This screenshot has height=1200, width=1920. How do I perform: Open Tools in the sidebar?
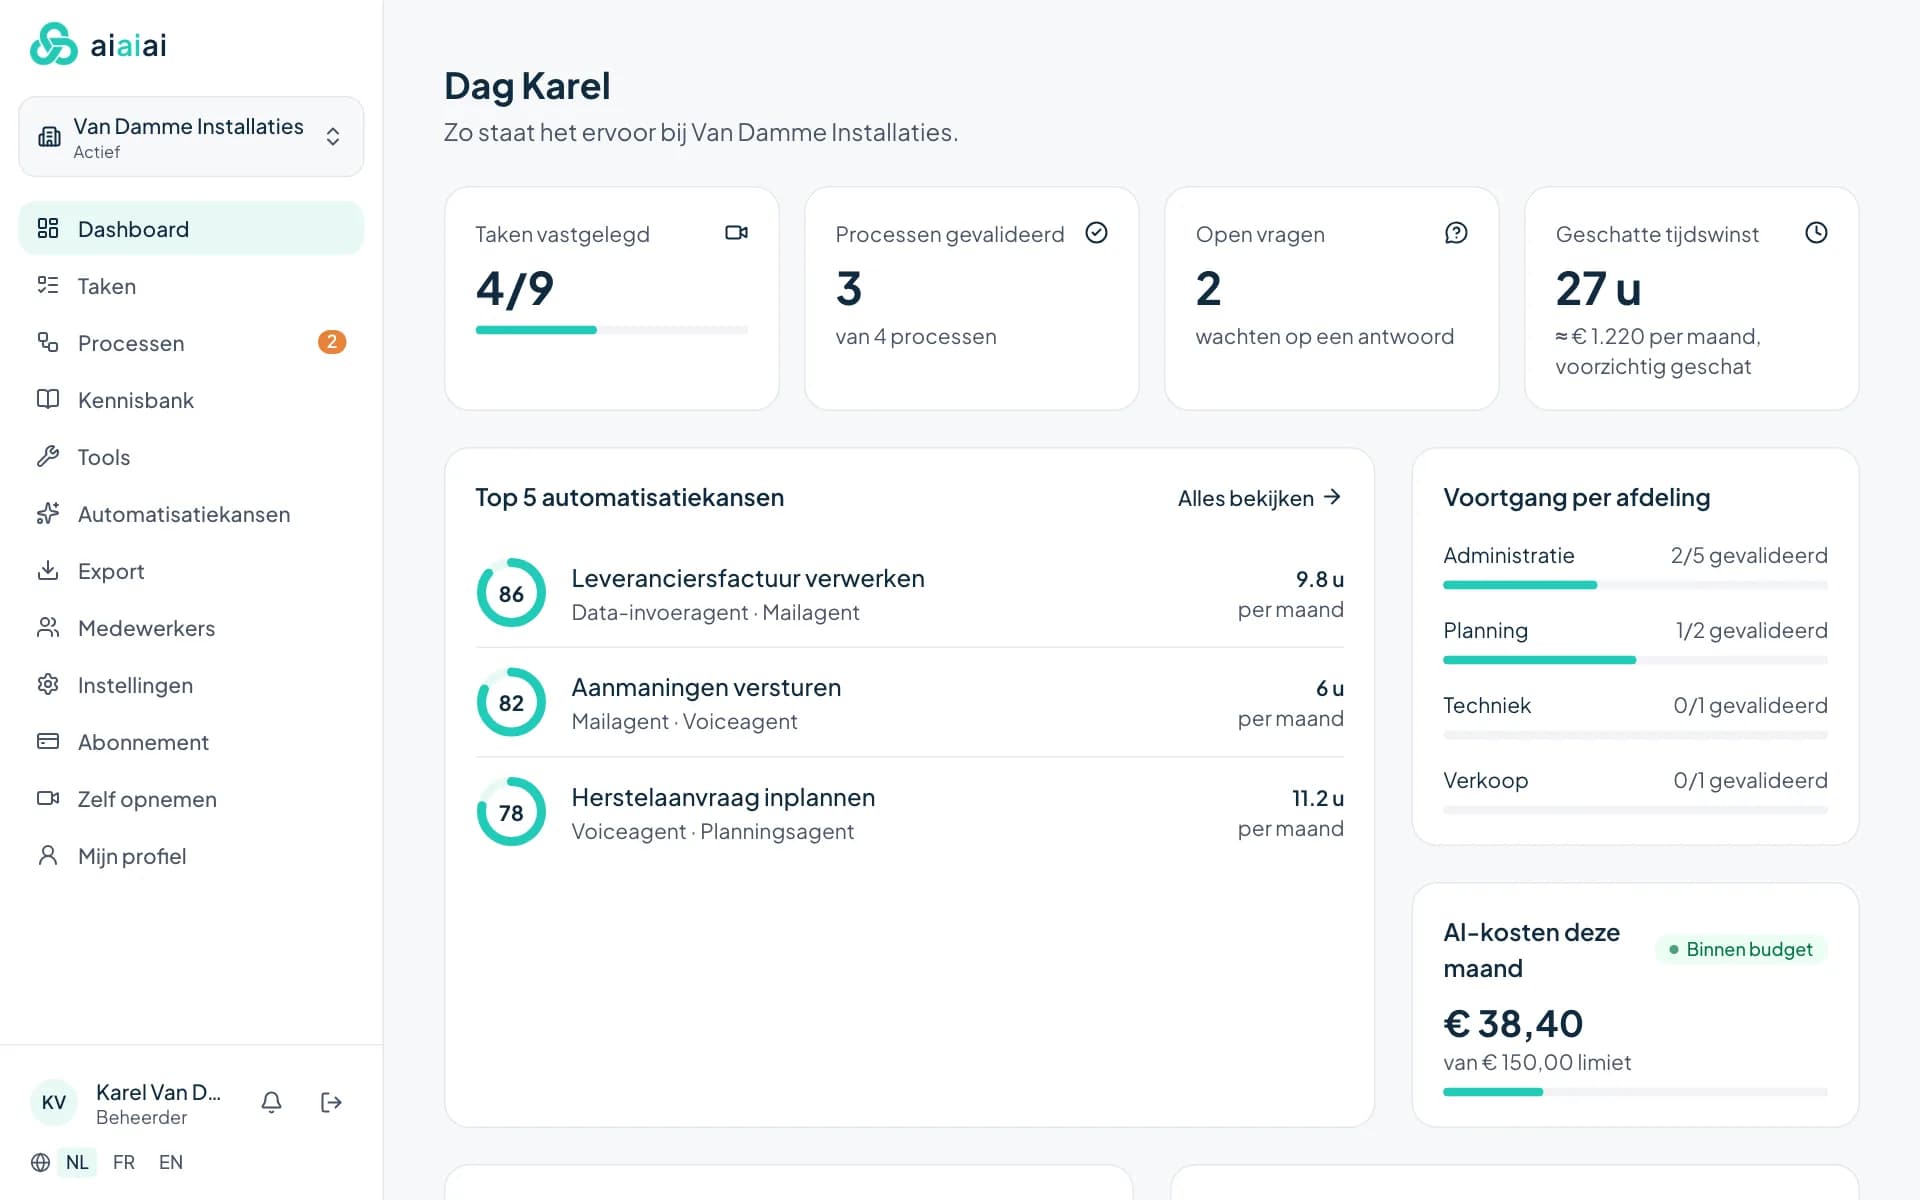tap(191, 457)
